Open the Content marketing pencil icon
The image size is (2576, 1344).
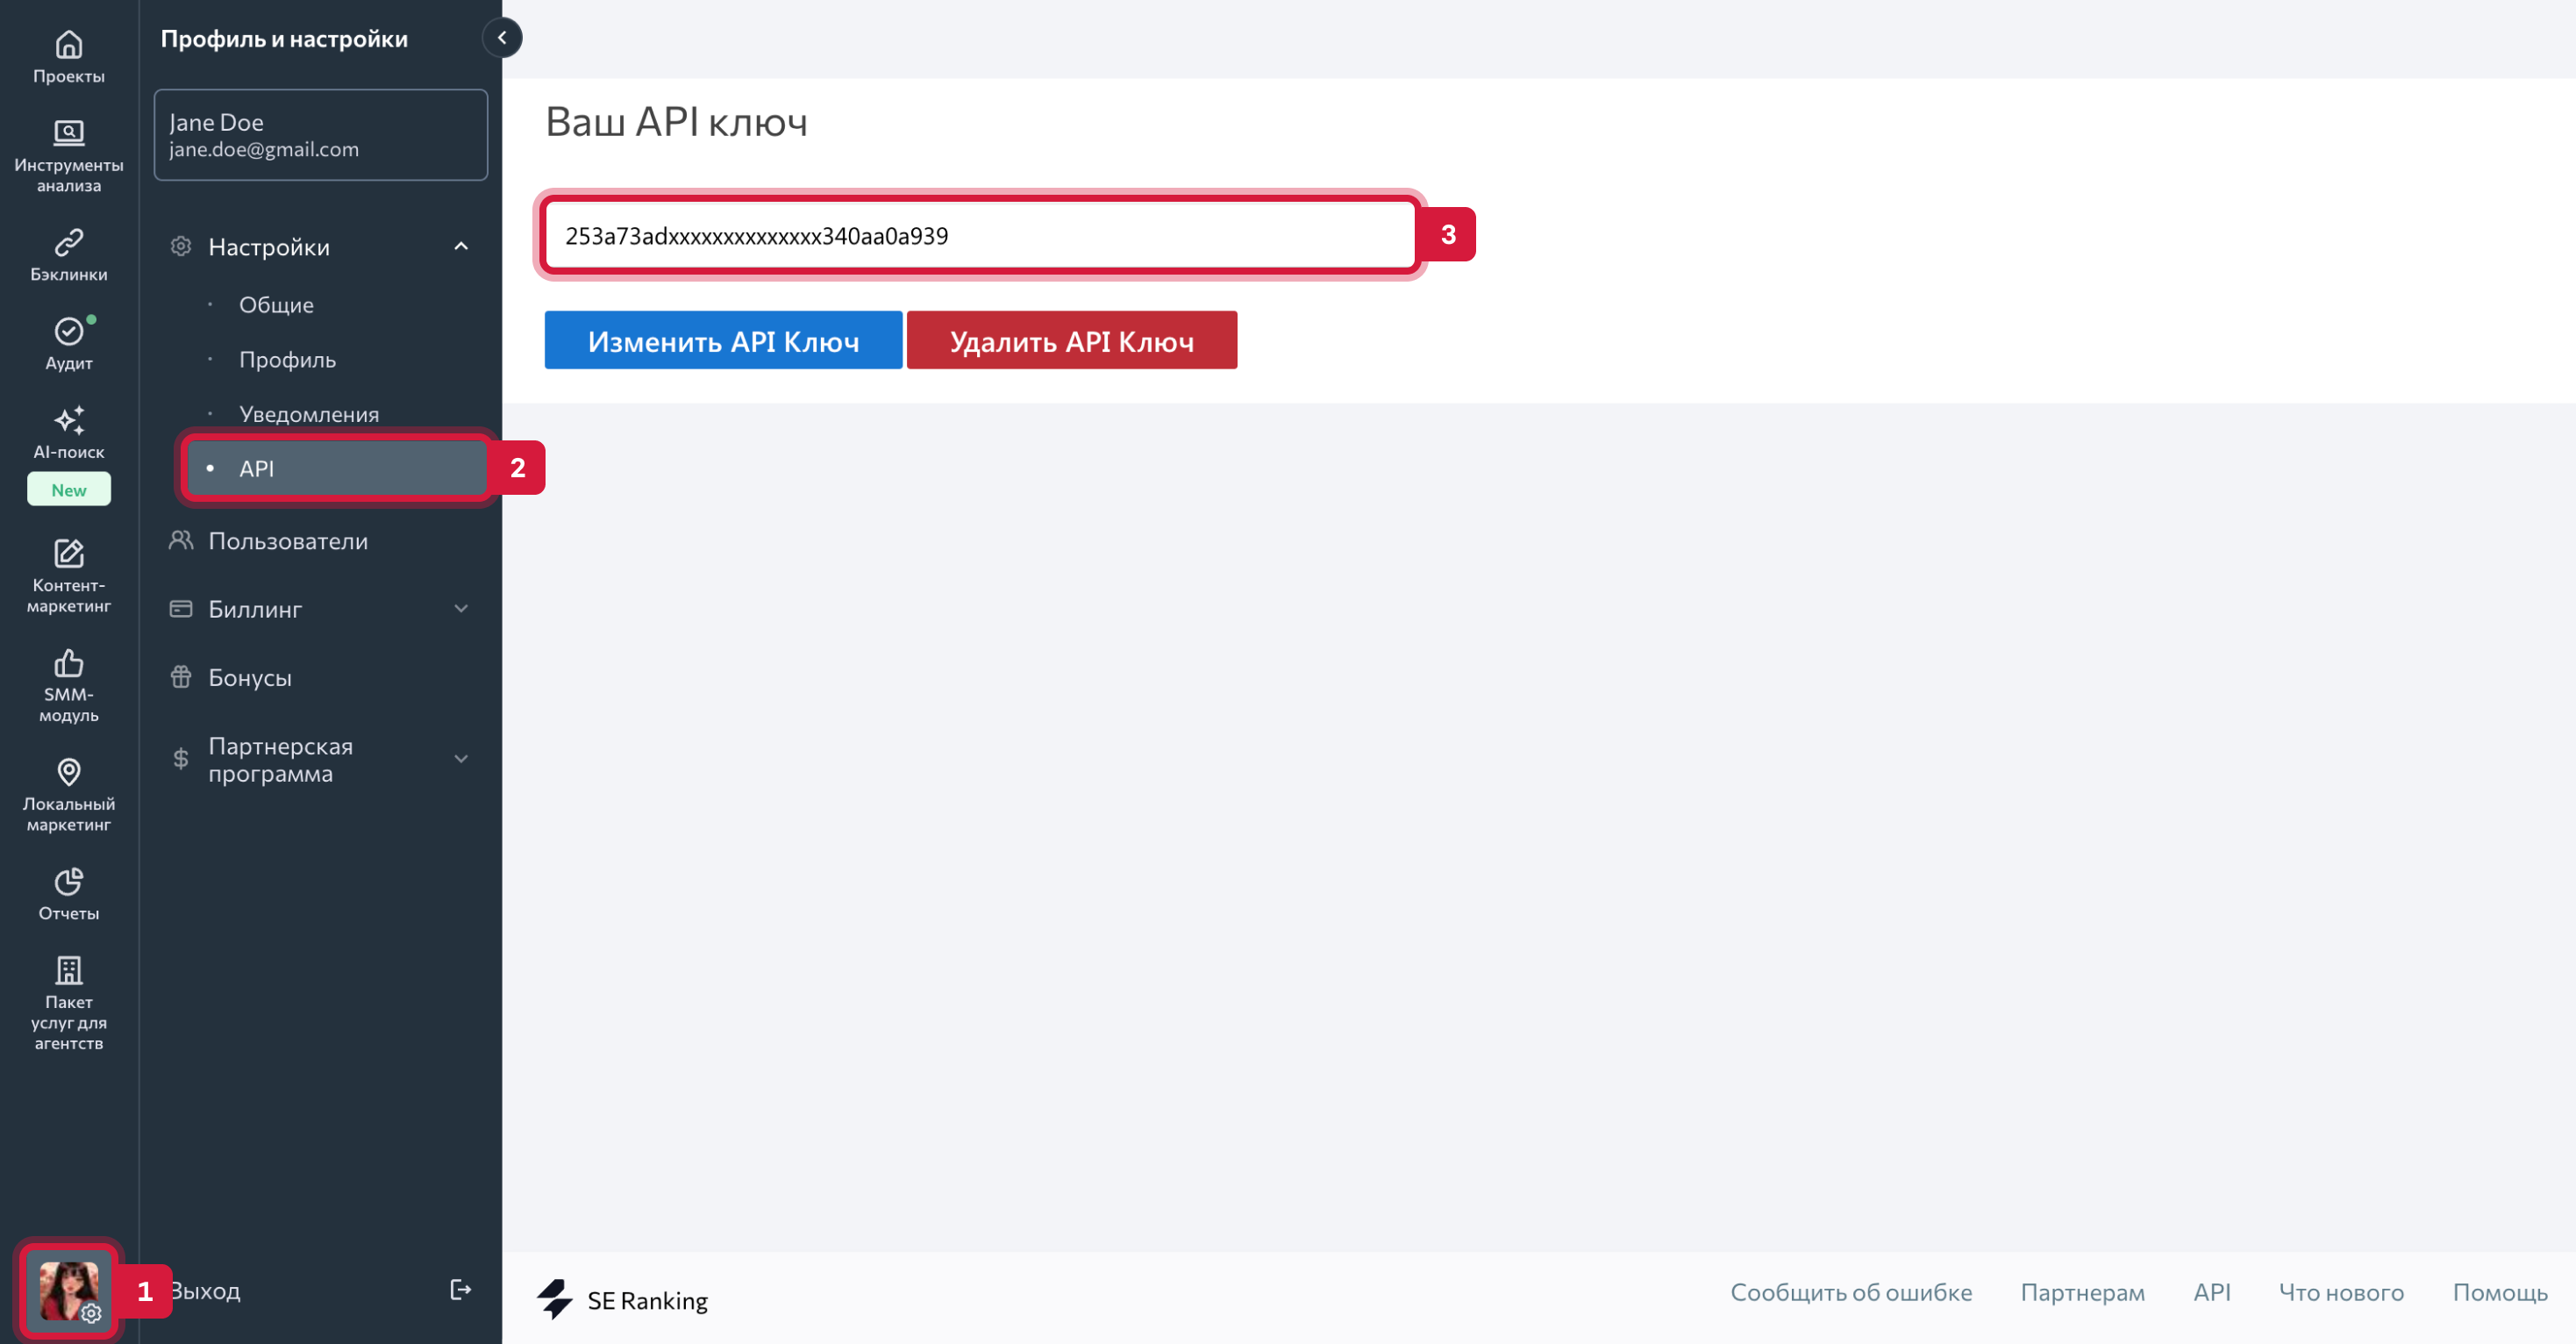68,553
